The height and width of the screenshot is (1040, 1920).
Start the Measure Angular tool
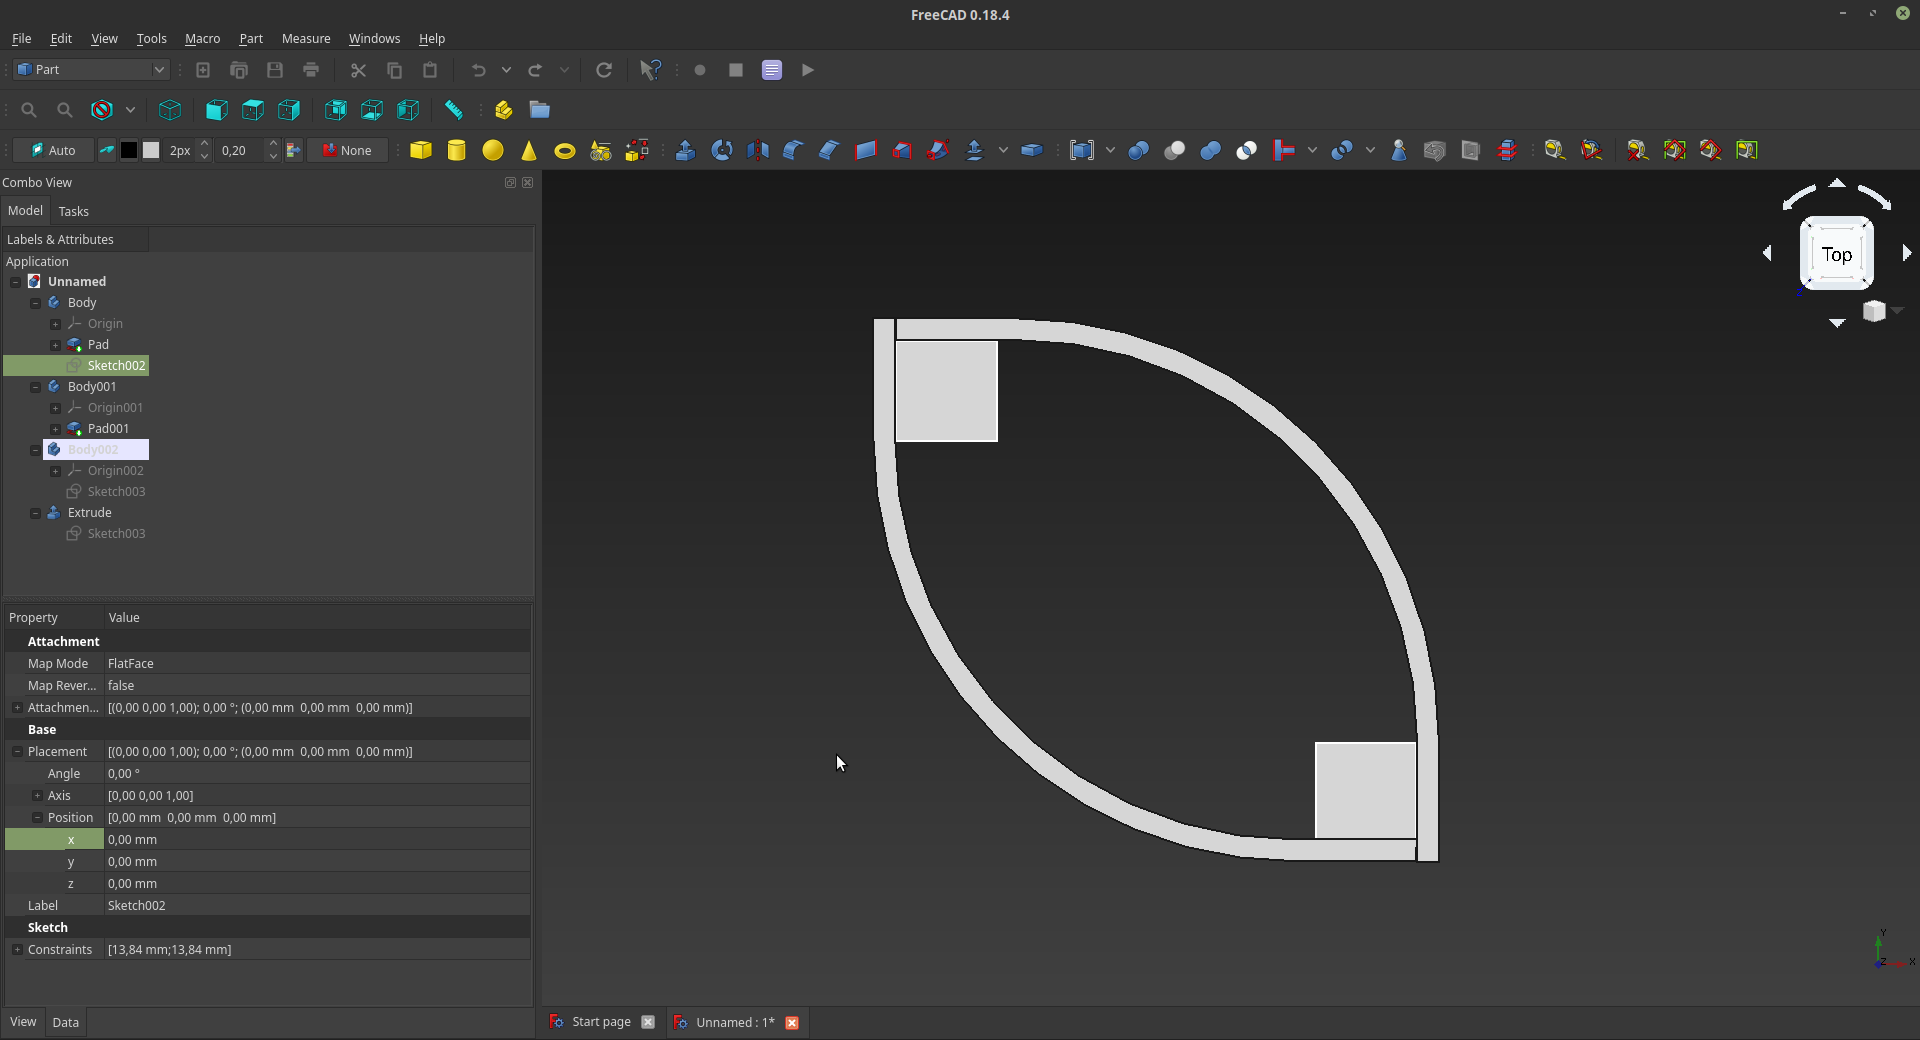pos(1591,150)
